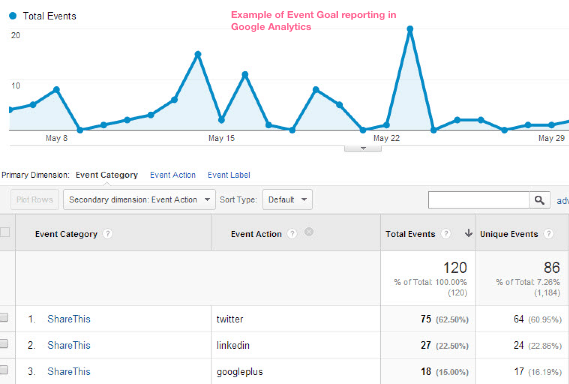Screen dimensions: 569x384
Task: Click the May 29 axis label
Action: click(x=551, y=138)
